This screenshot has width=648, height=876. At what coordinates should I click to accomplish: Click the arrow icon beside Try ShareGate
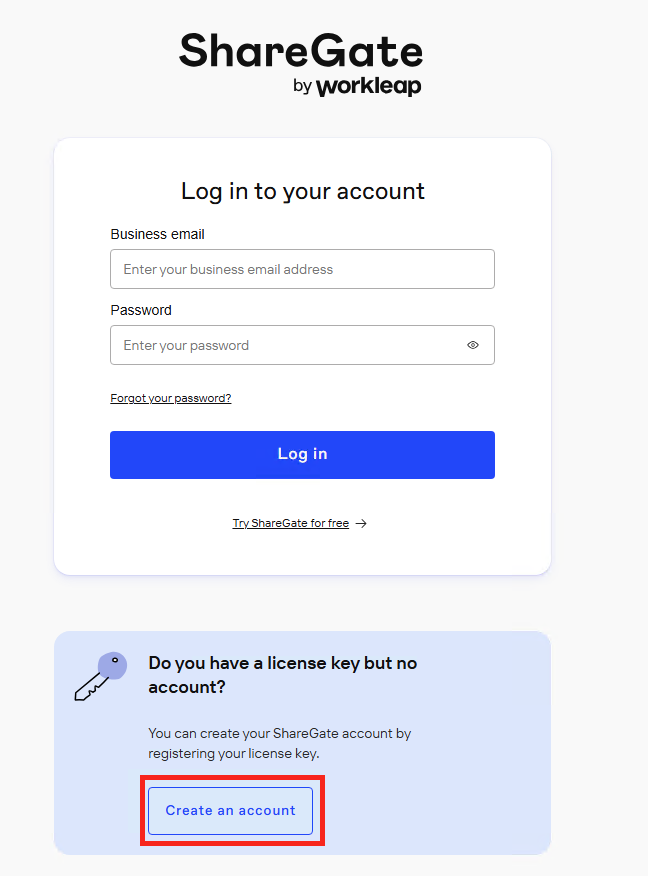click(x=361, y=523)
